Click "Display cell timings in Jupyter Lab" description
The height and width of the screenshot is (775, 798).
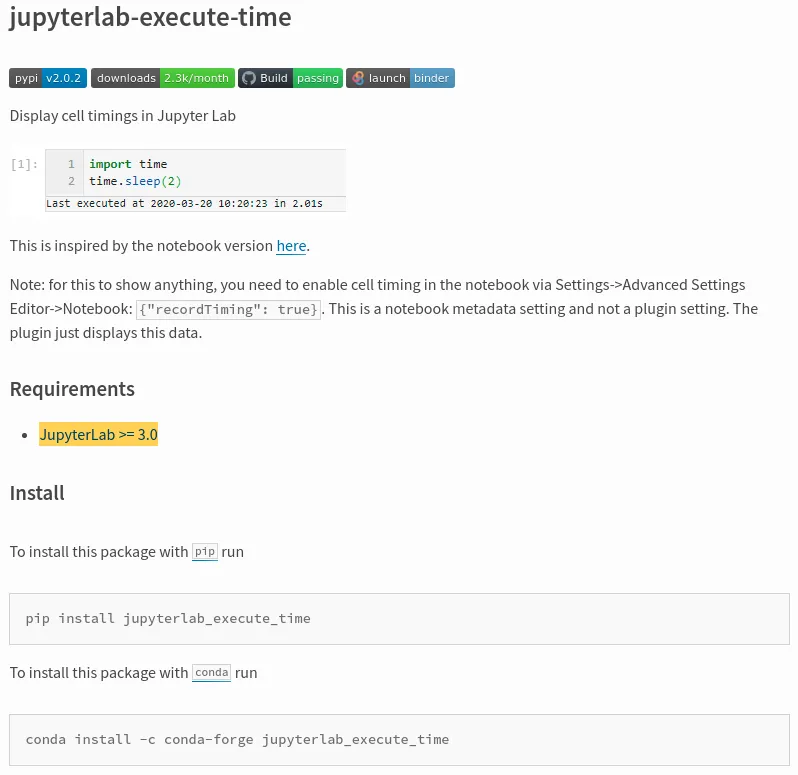(x=123, y=116)
